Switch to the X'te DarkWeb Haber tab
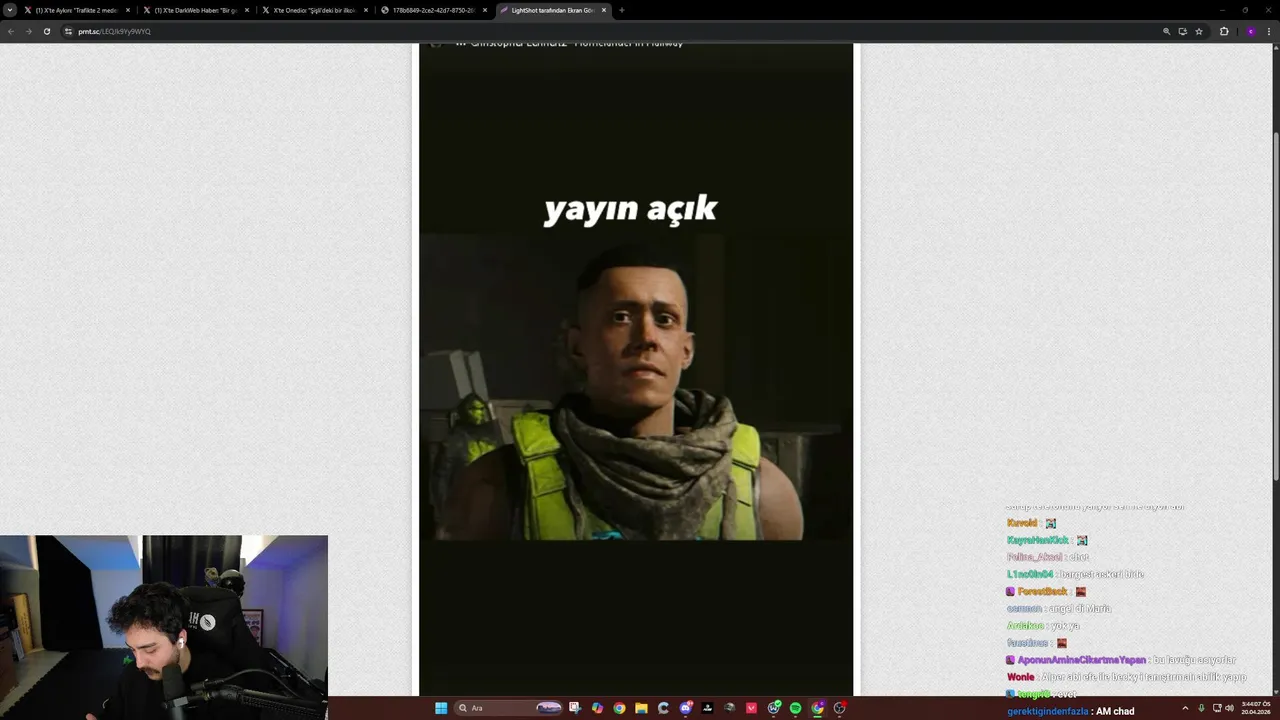 (195, 10)
